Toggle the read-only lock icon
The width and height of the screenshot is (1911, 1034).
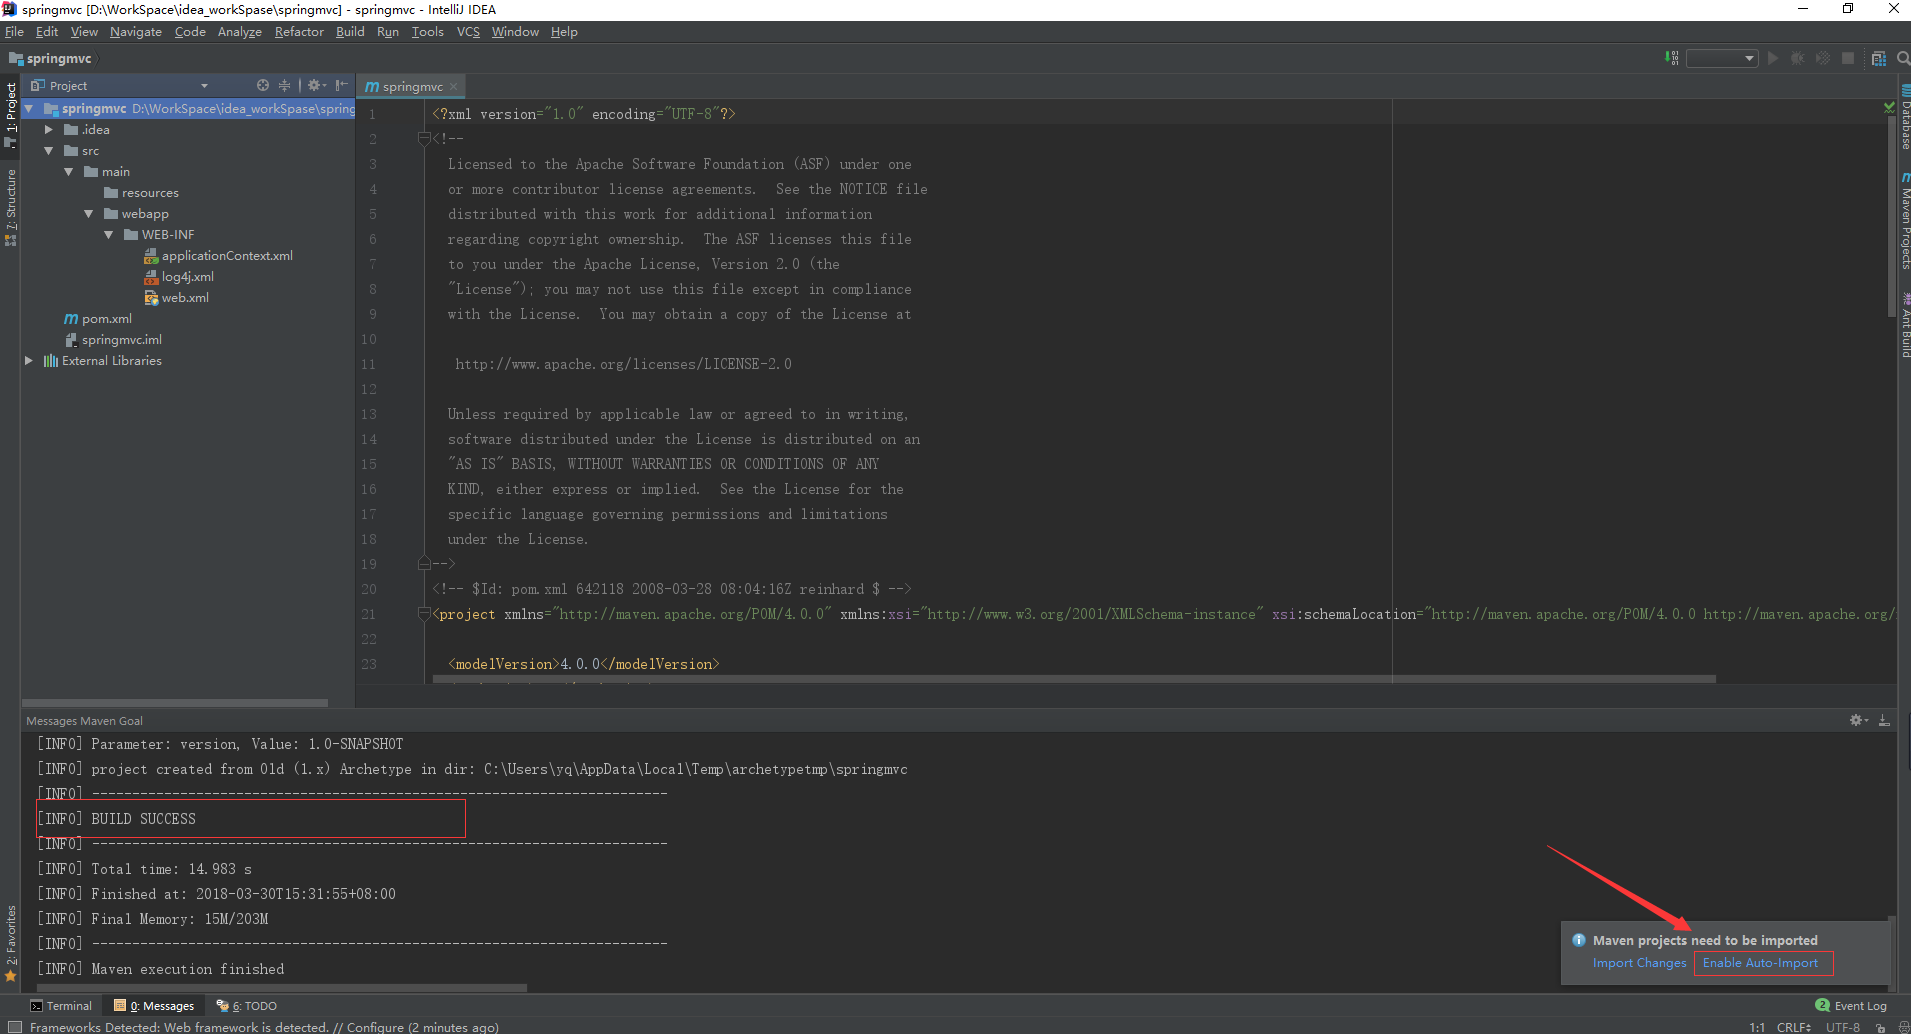(1880, 1027)
